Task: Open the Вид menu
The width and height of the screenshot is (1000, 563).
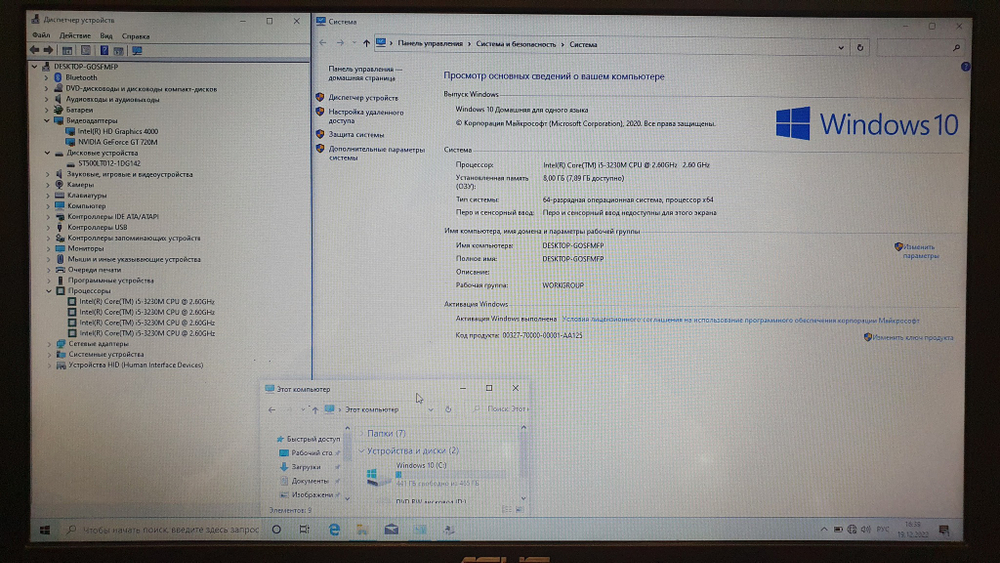Action: 106,36
